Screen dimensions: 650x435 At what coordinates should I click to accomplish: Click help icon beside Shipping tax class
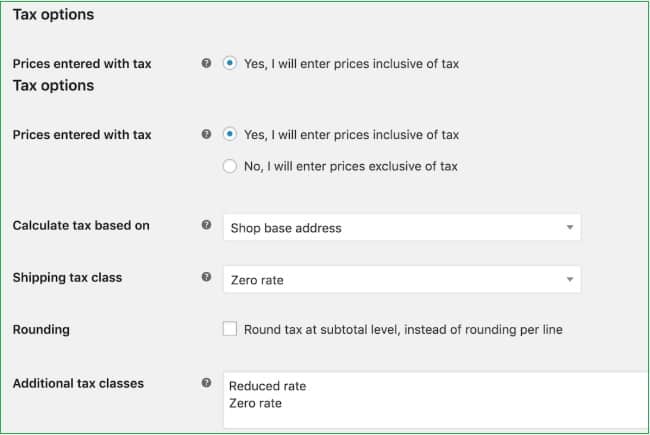[x=206, y=277]
